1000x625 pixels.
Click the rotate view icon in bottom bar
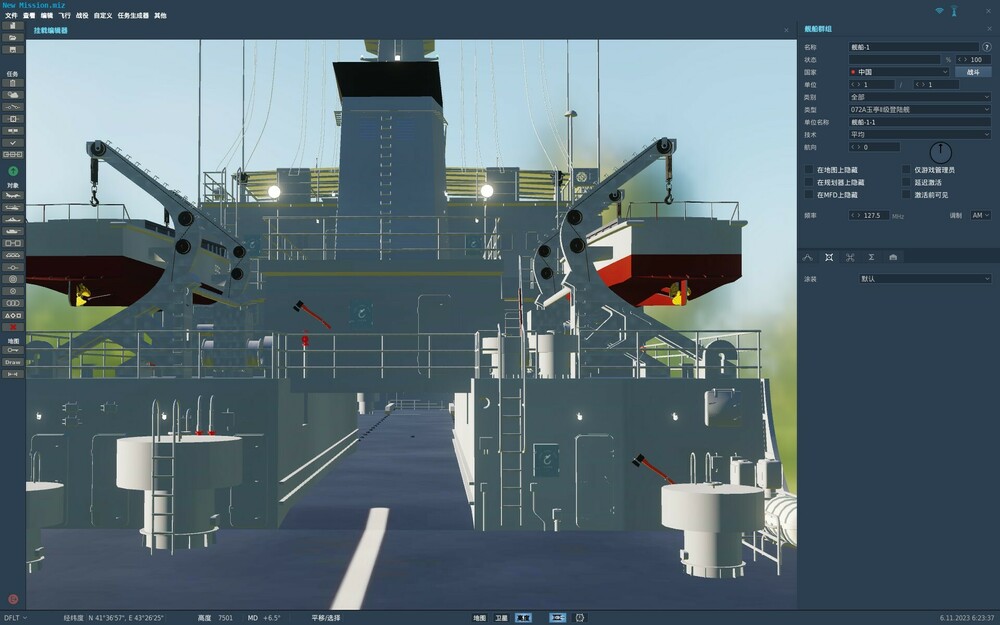pos(580,617)
